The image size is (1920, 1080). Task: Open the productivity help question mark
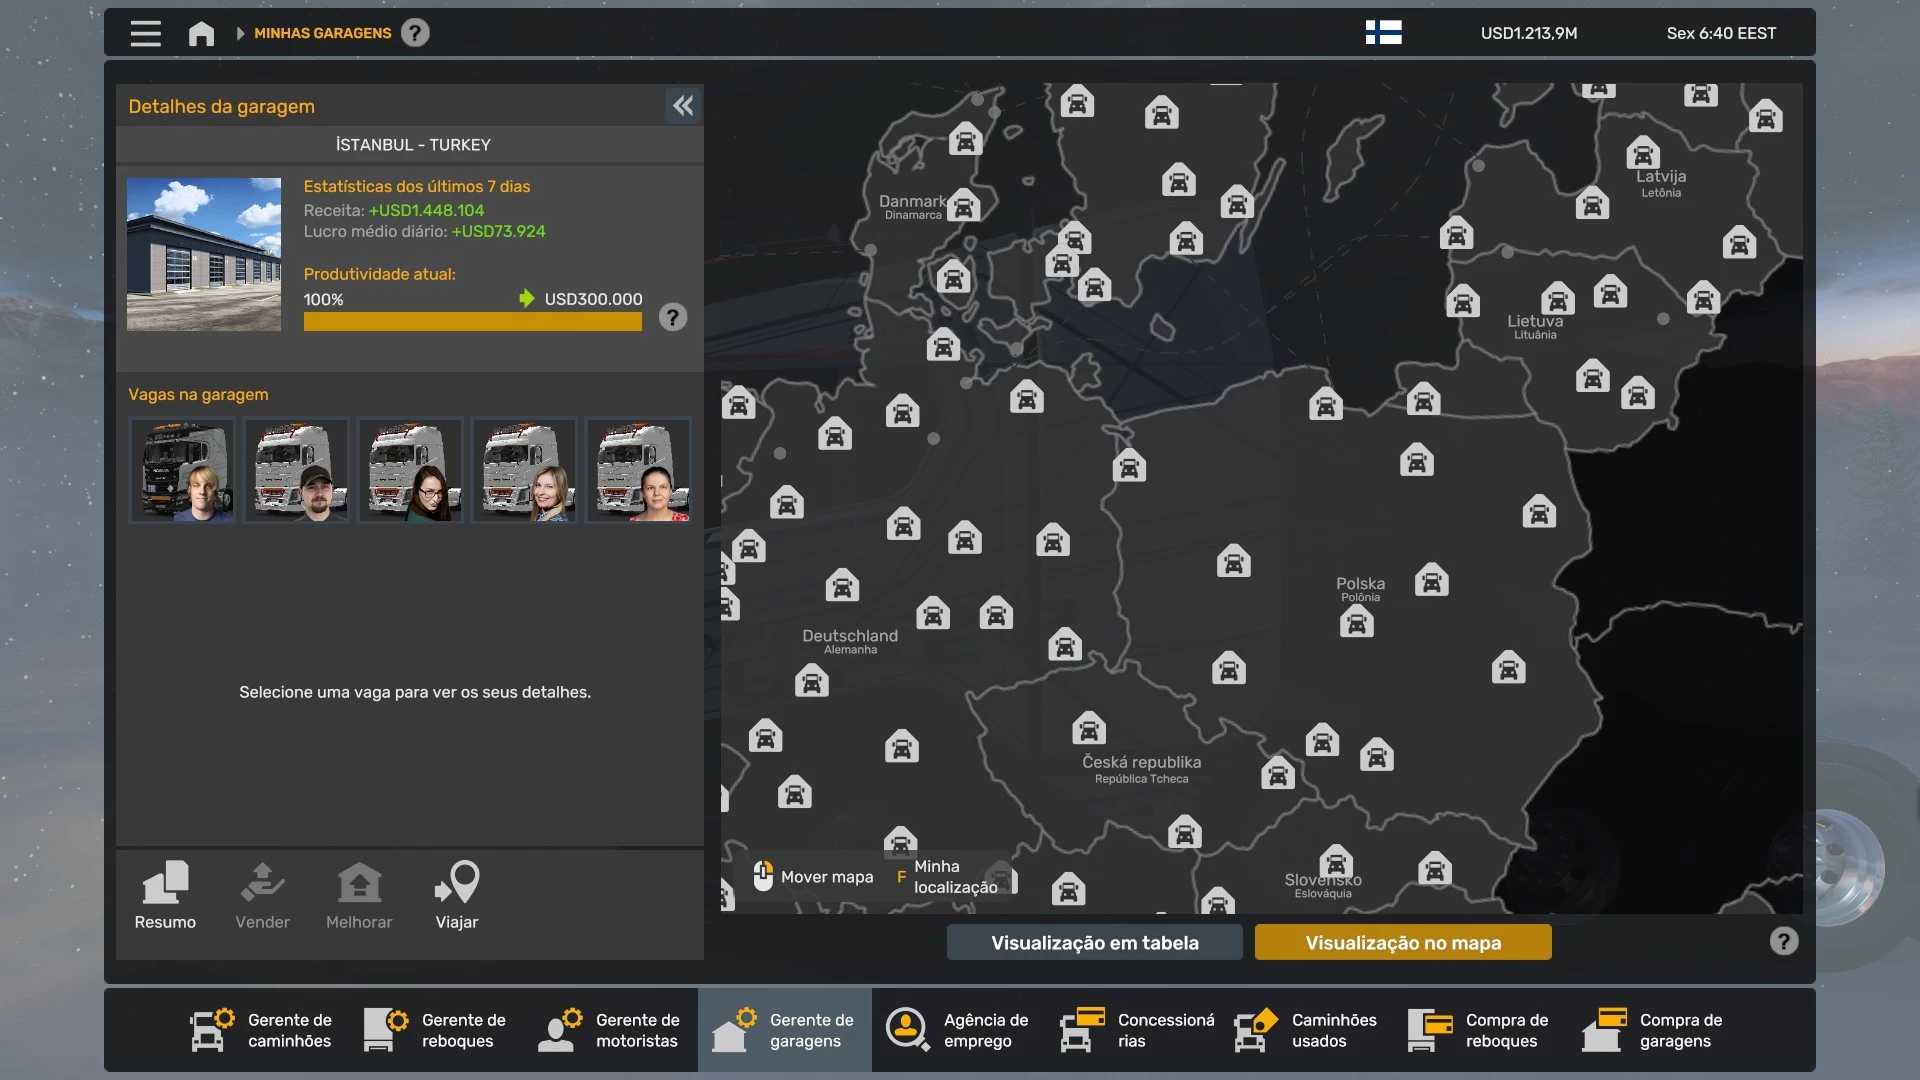click(673, 318)
